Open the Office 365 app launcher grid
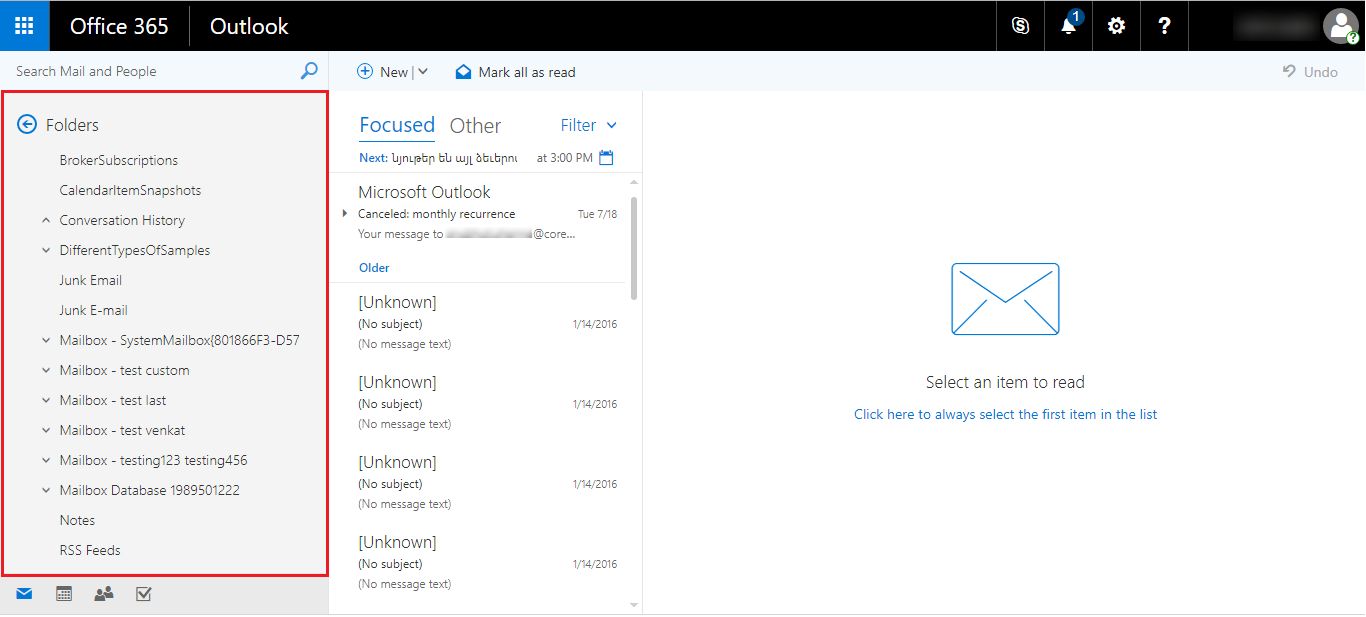 click(x=25, y=26)
